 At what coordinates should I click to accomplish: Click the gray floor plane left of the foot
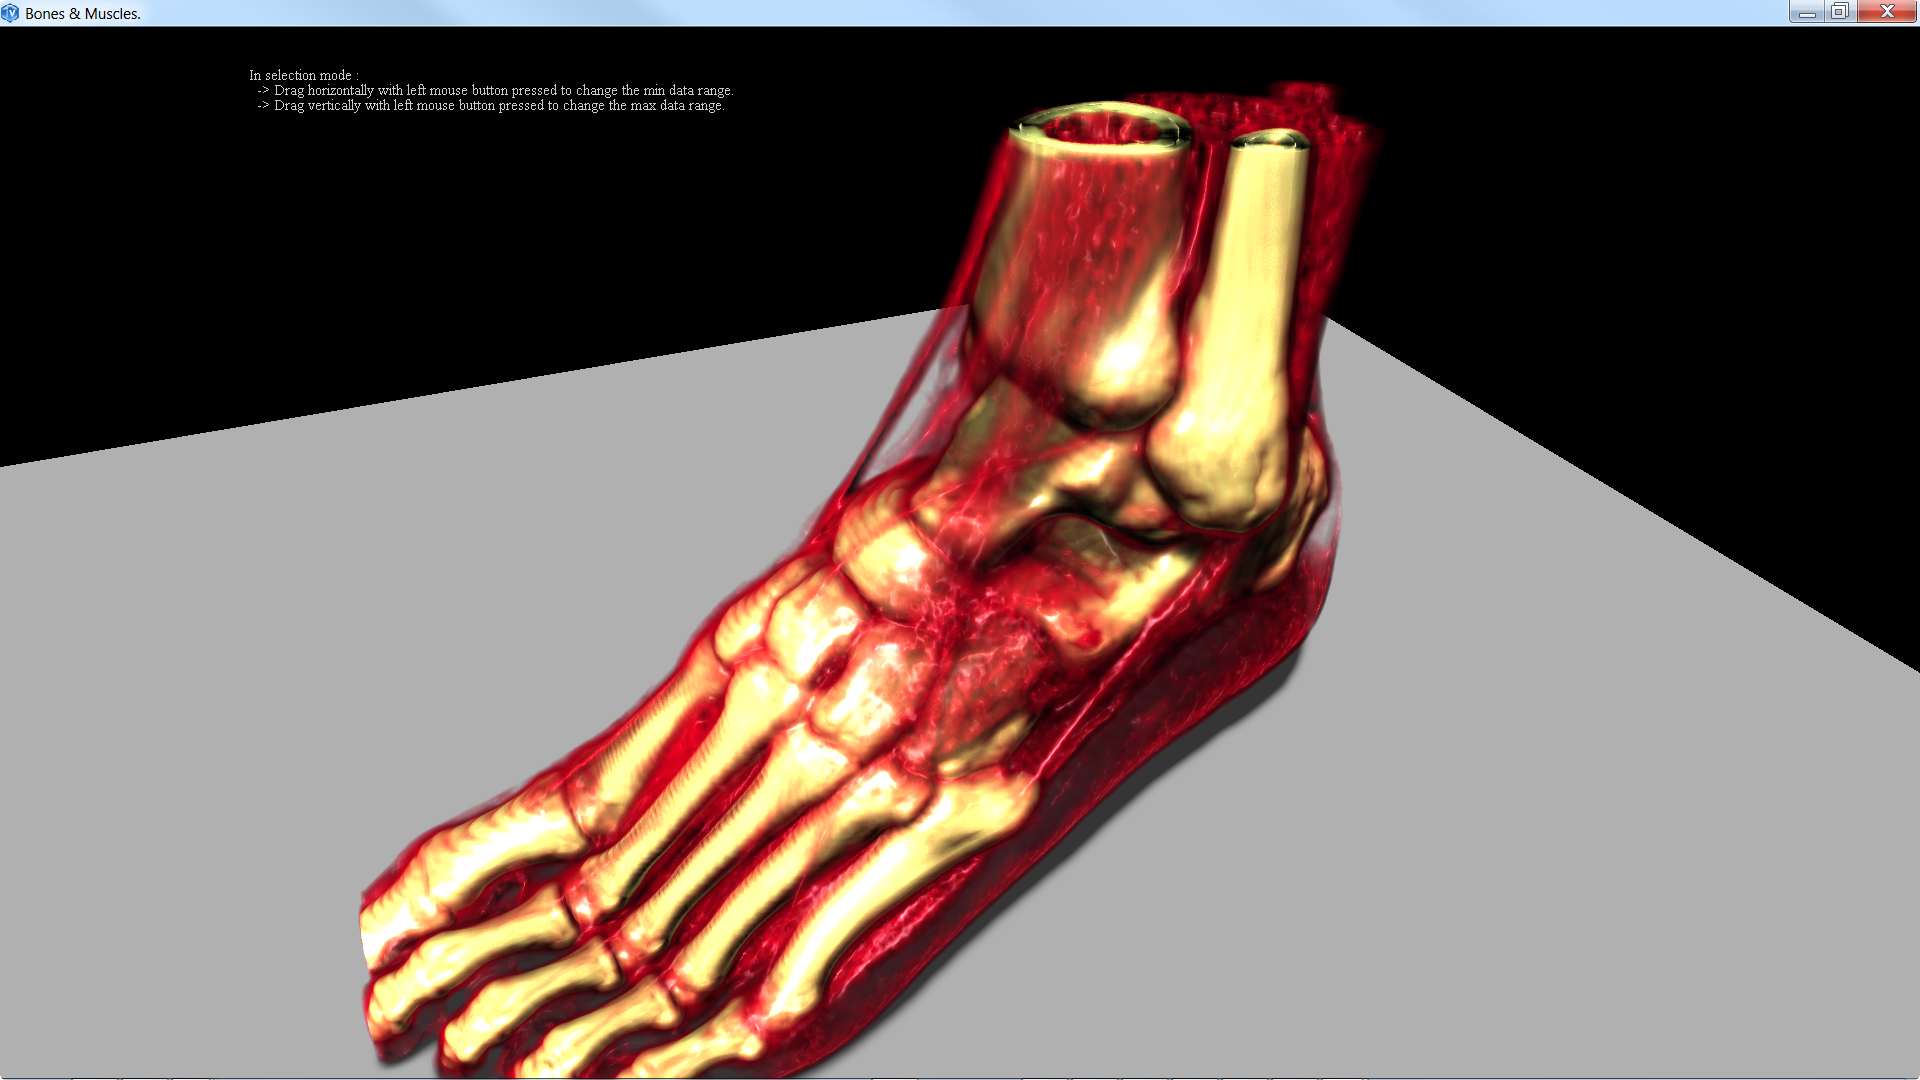[300, 650]
